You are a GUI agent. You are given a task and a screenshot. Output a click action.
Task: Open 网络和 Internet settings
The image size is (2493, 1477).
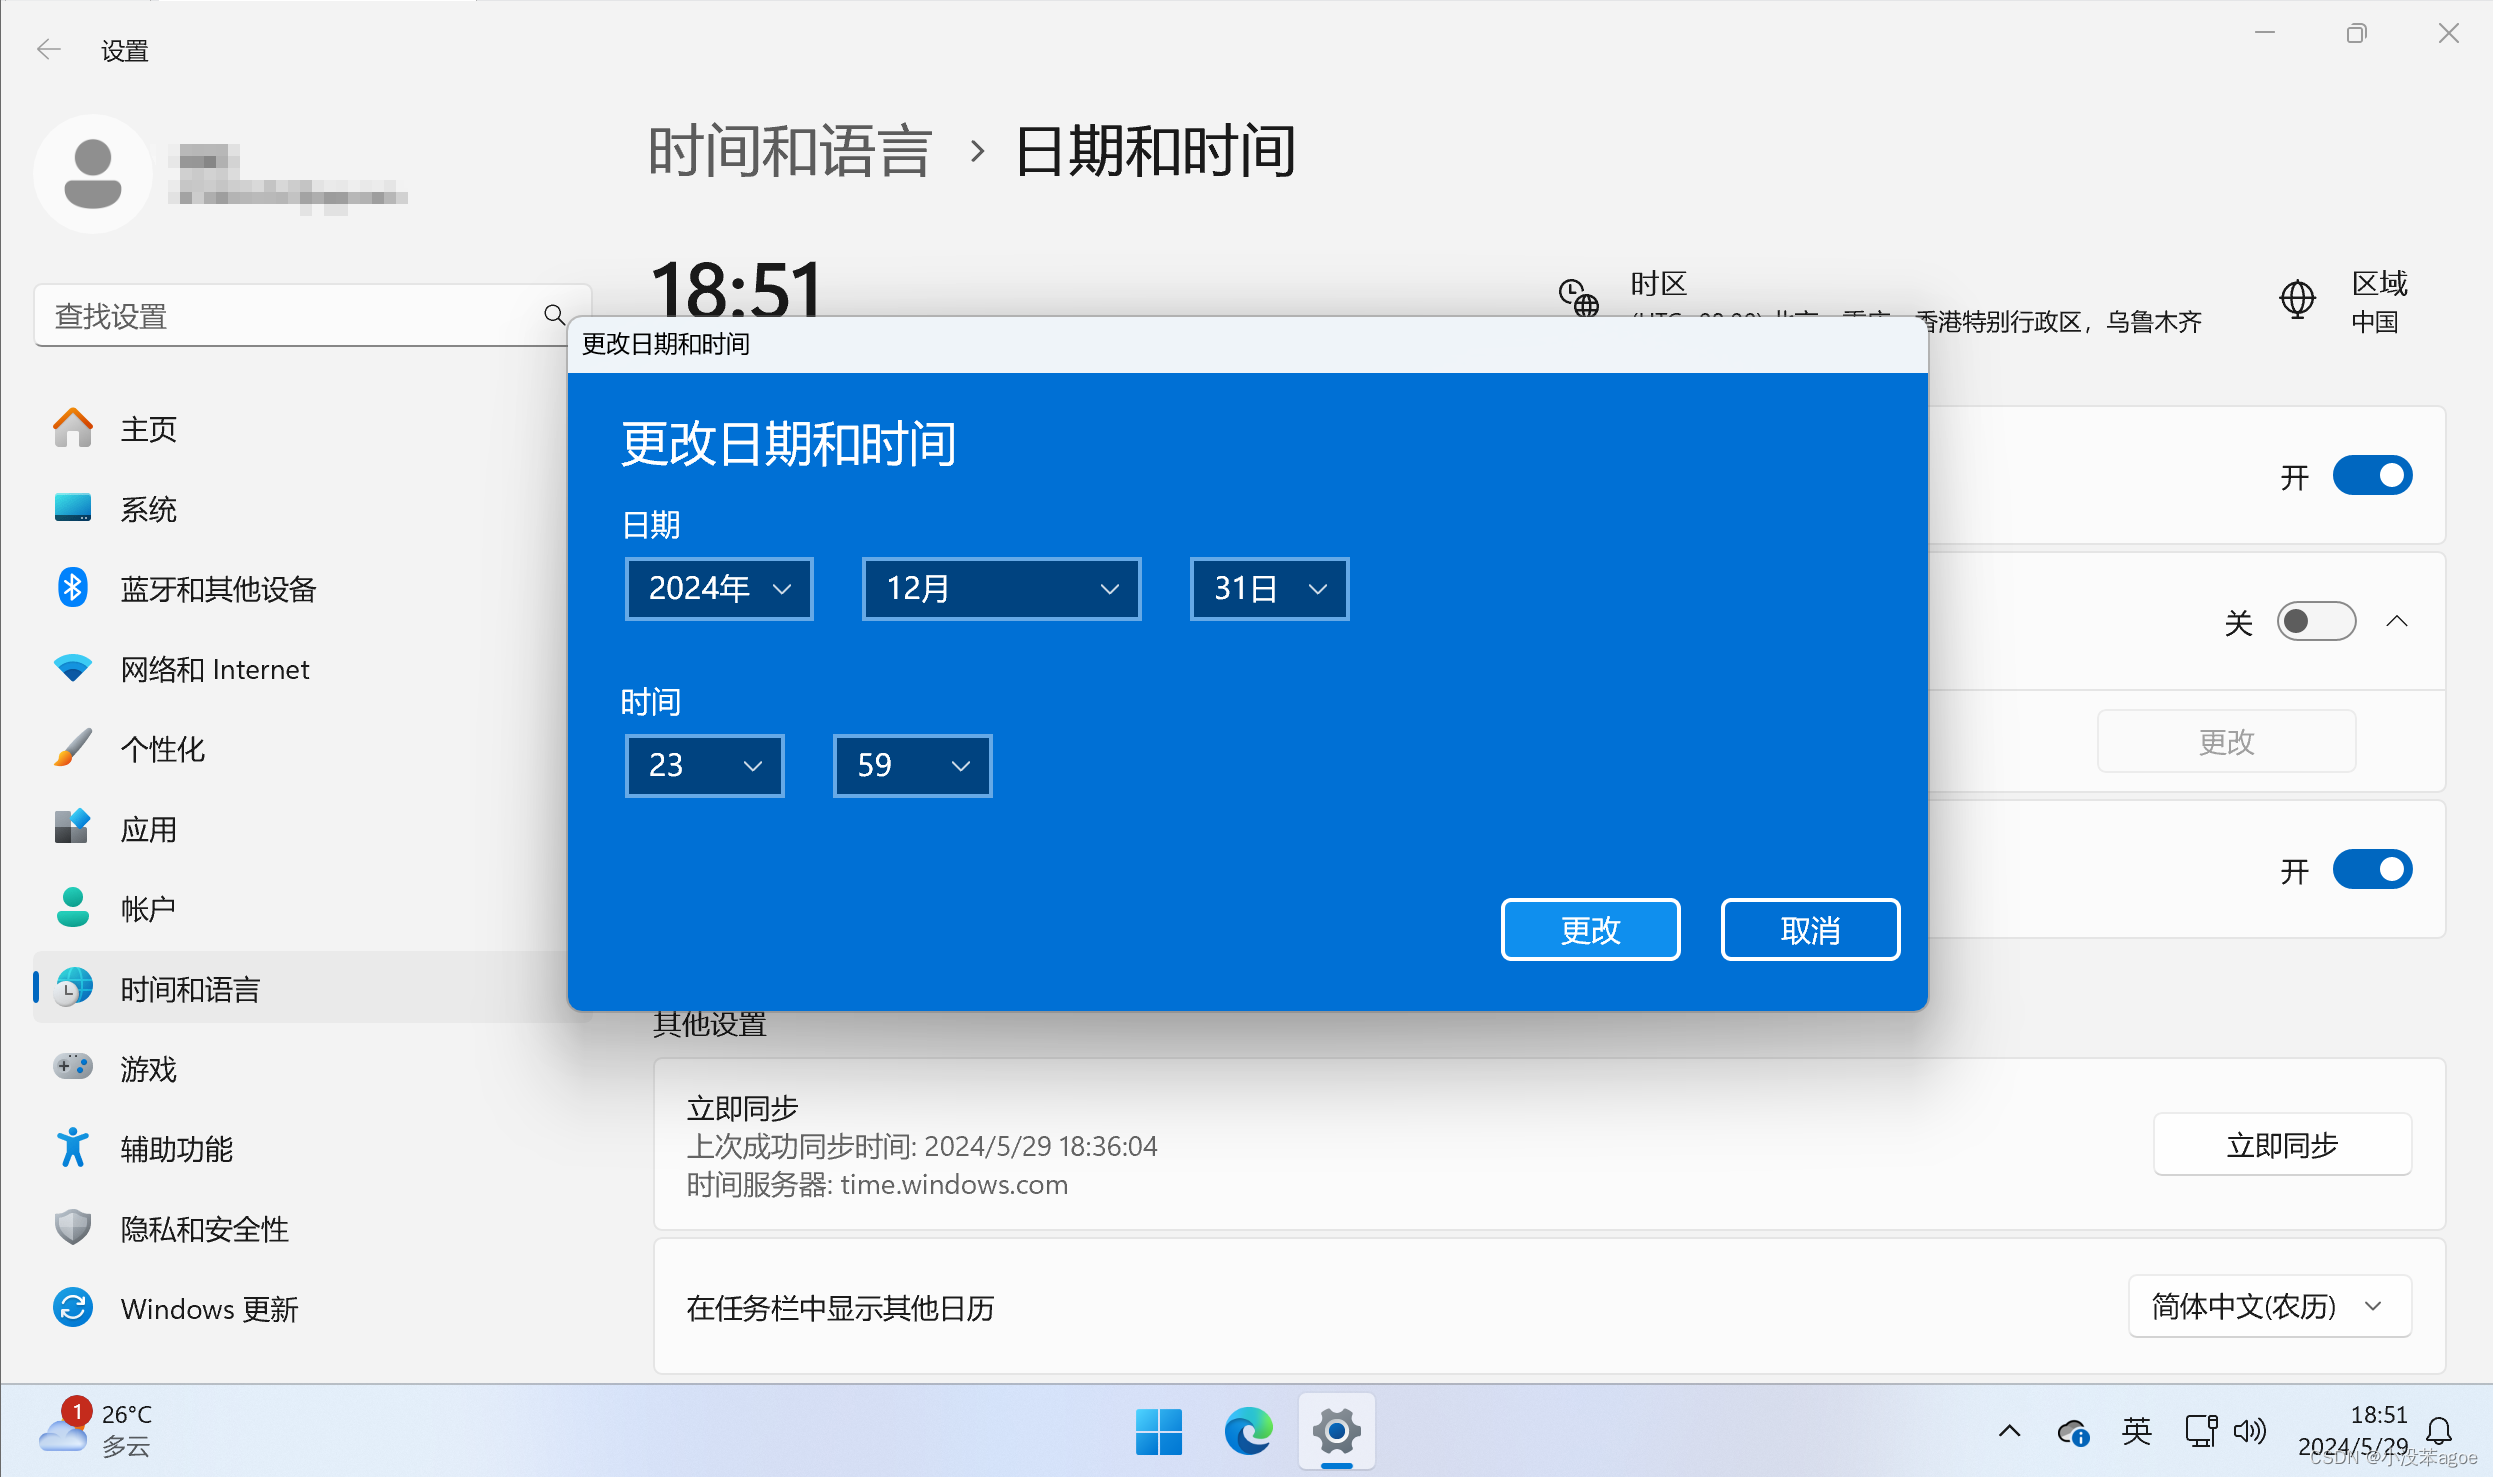tap(214, 669)
